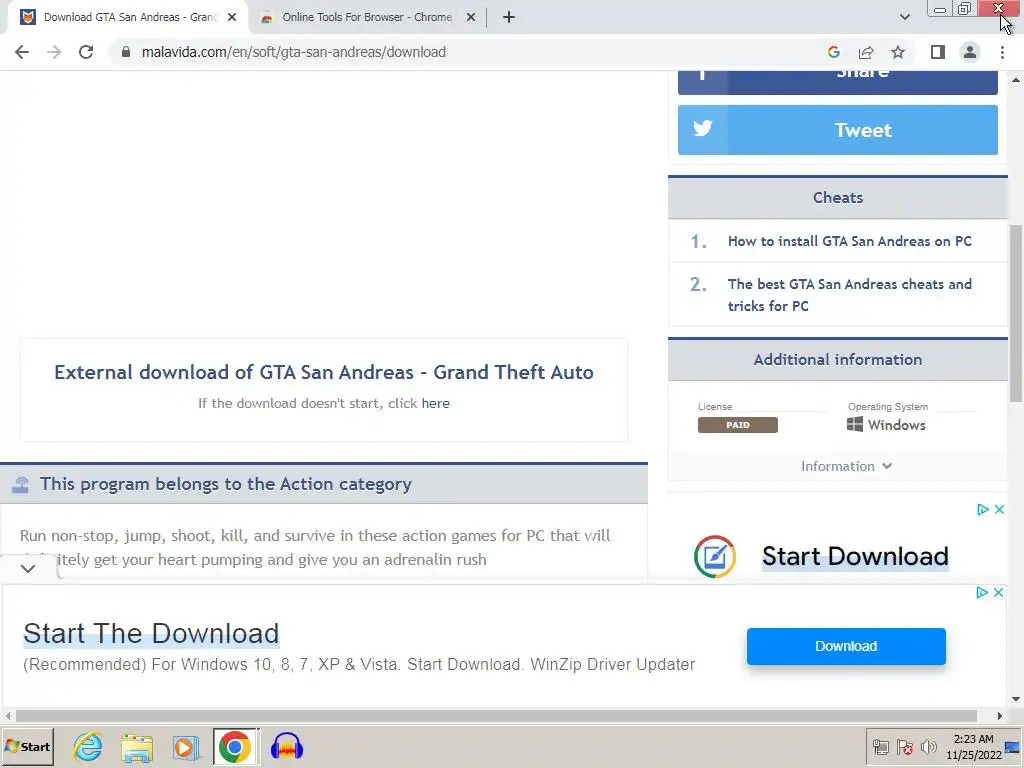
Task: Open site security lock info
Action: [x=125, y=52]
